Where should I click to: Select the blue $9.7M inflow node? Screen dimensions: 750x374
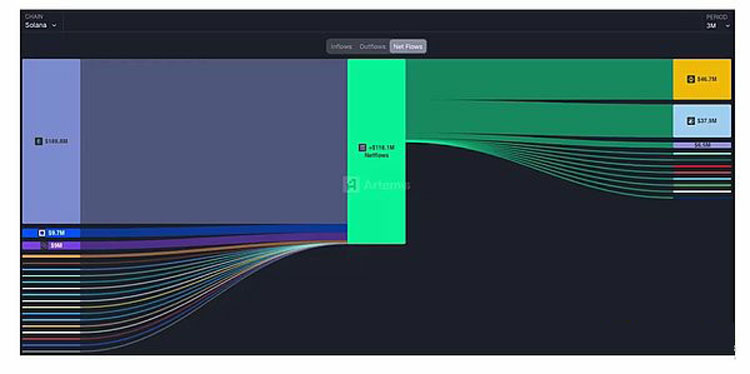pyautogui.click(x=51, y=233)
